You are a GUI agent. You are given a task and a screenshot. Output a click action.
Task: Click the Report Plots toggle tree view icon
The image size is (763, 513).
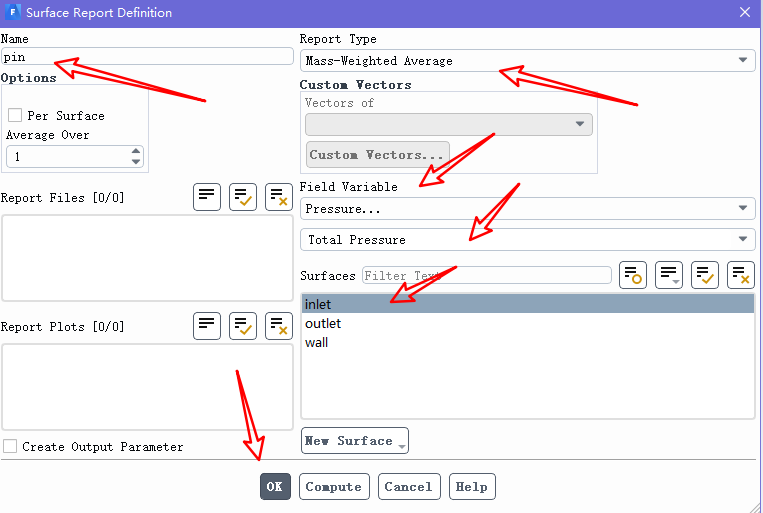click(207, 326)
